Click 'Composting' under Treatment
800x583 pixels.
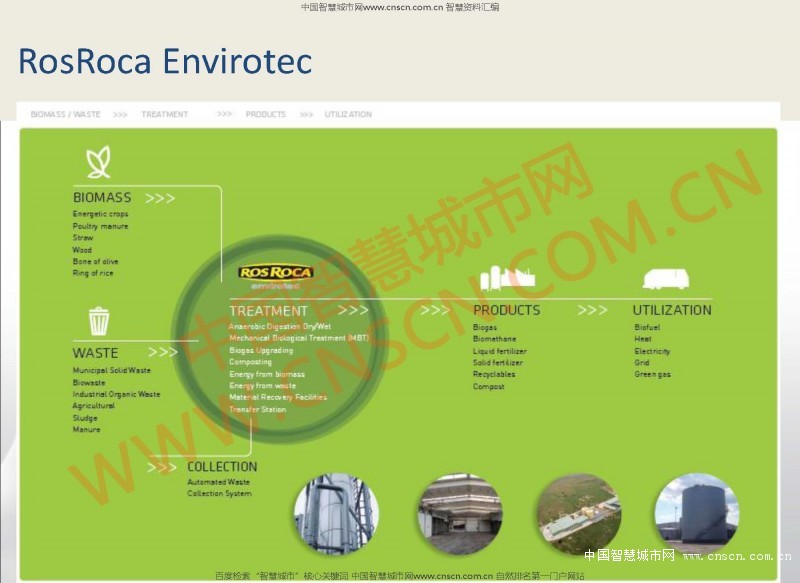(x=251, y=362)
